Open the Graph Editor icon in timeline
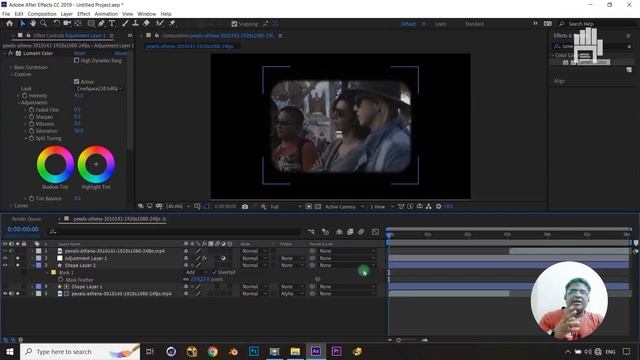The height and width of the screenshot is (360, 640). tap(376, 232)
